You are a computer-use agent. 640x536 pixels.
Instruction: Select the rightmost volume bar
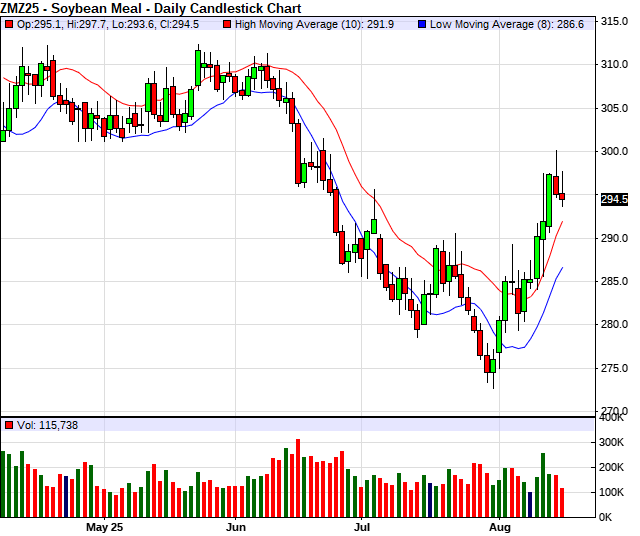(x=562, y=502)
